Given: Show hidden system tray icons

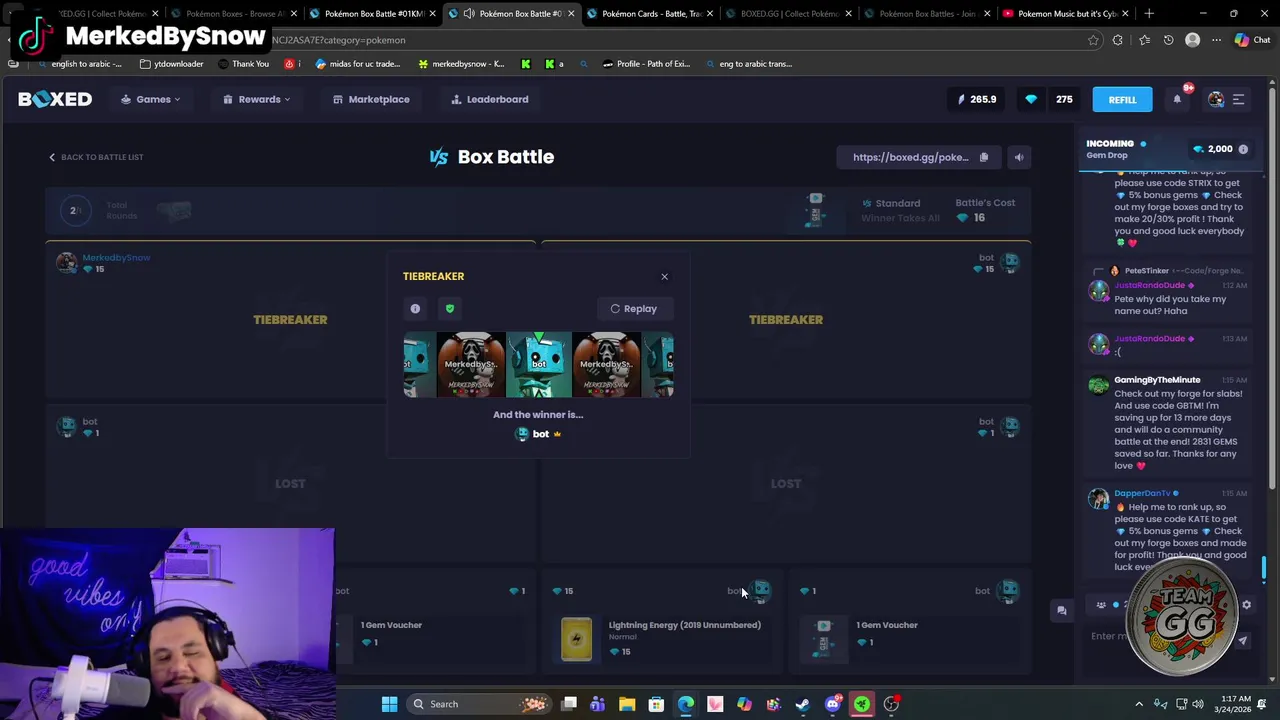Looking at the screenshot, I should click(1139, 704).
